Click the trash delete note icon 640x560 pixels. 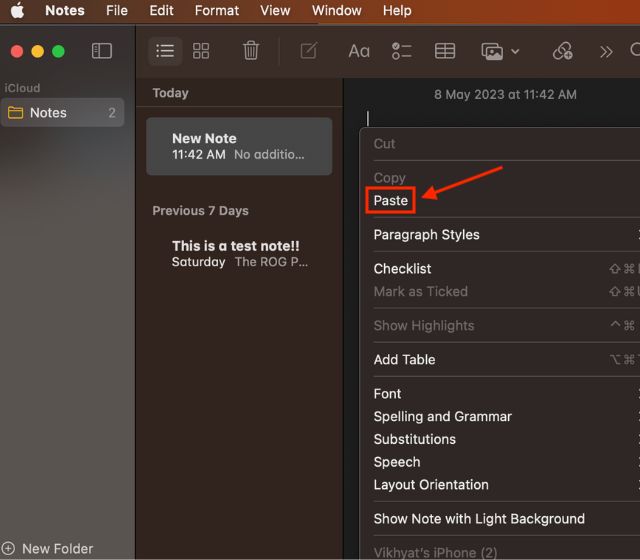click(251, 51)
